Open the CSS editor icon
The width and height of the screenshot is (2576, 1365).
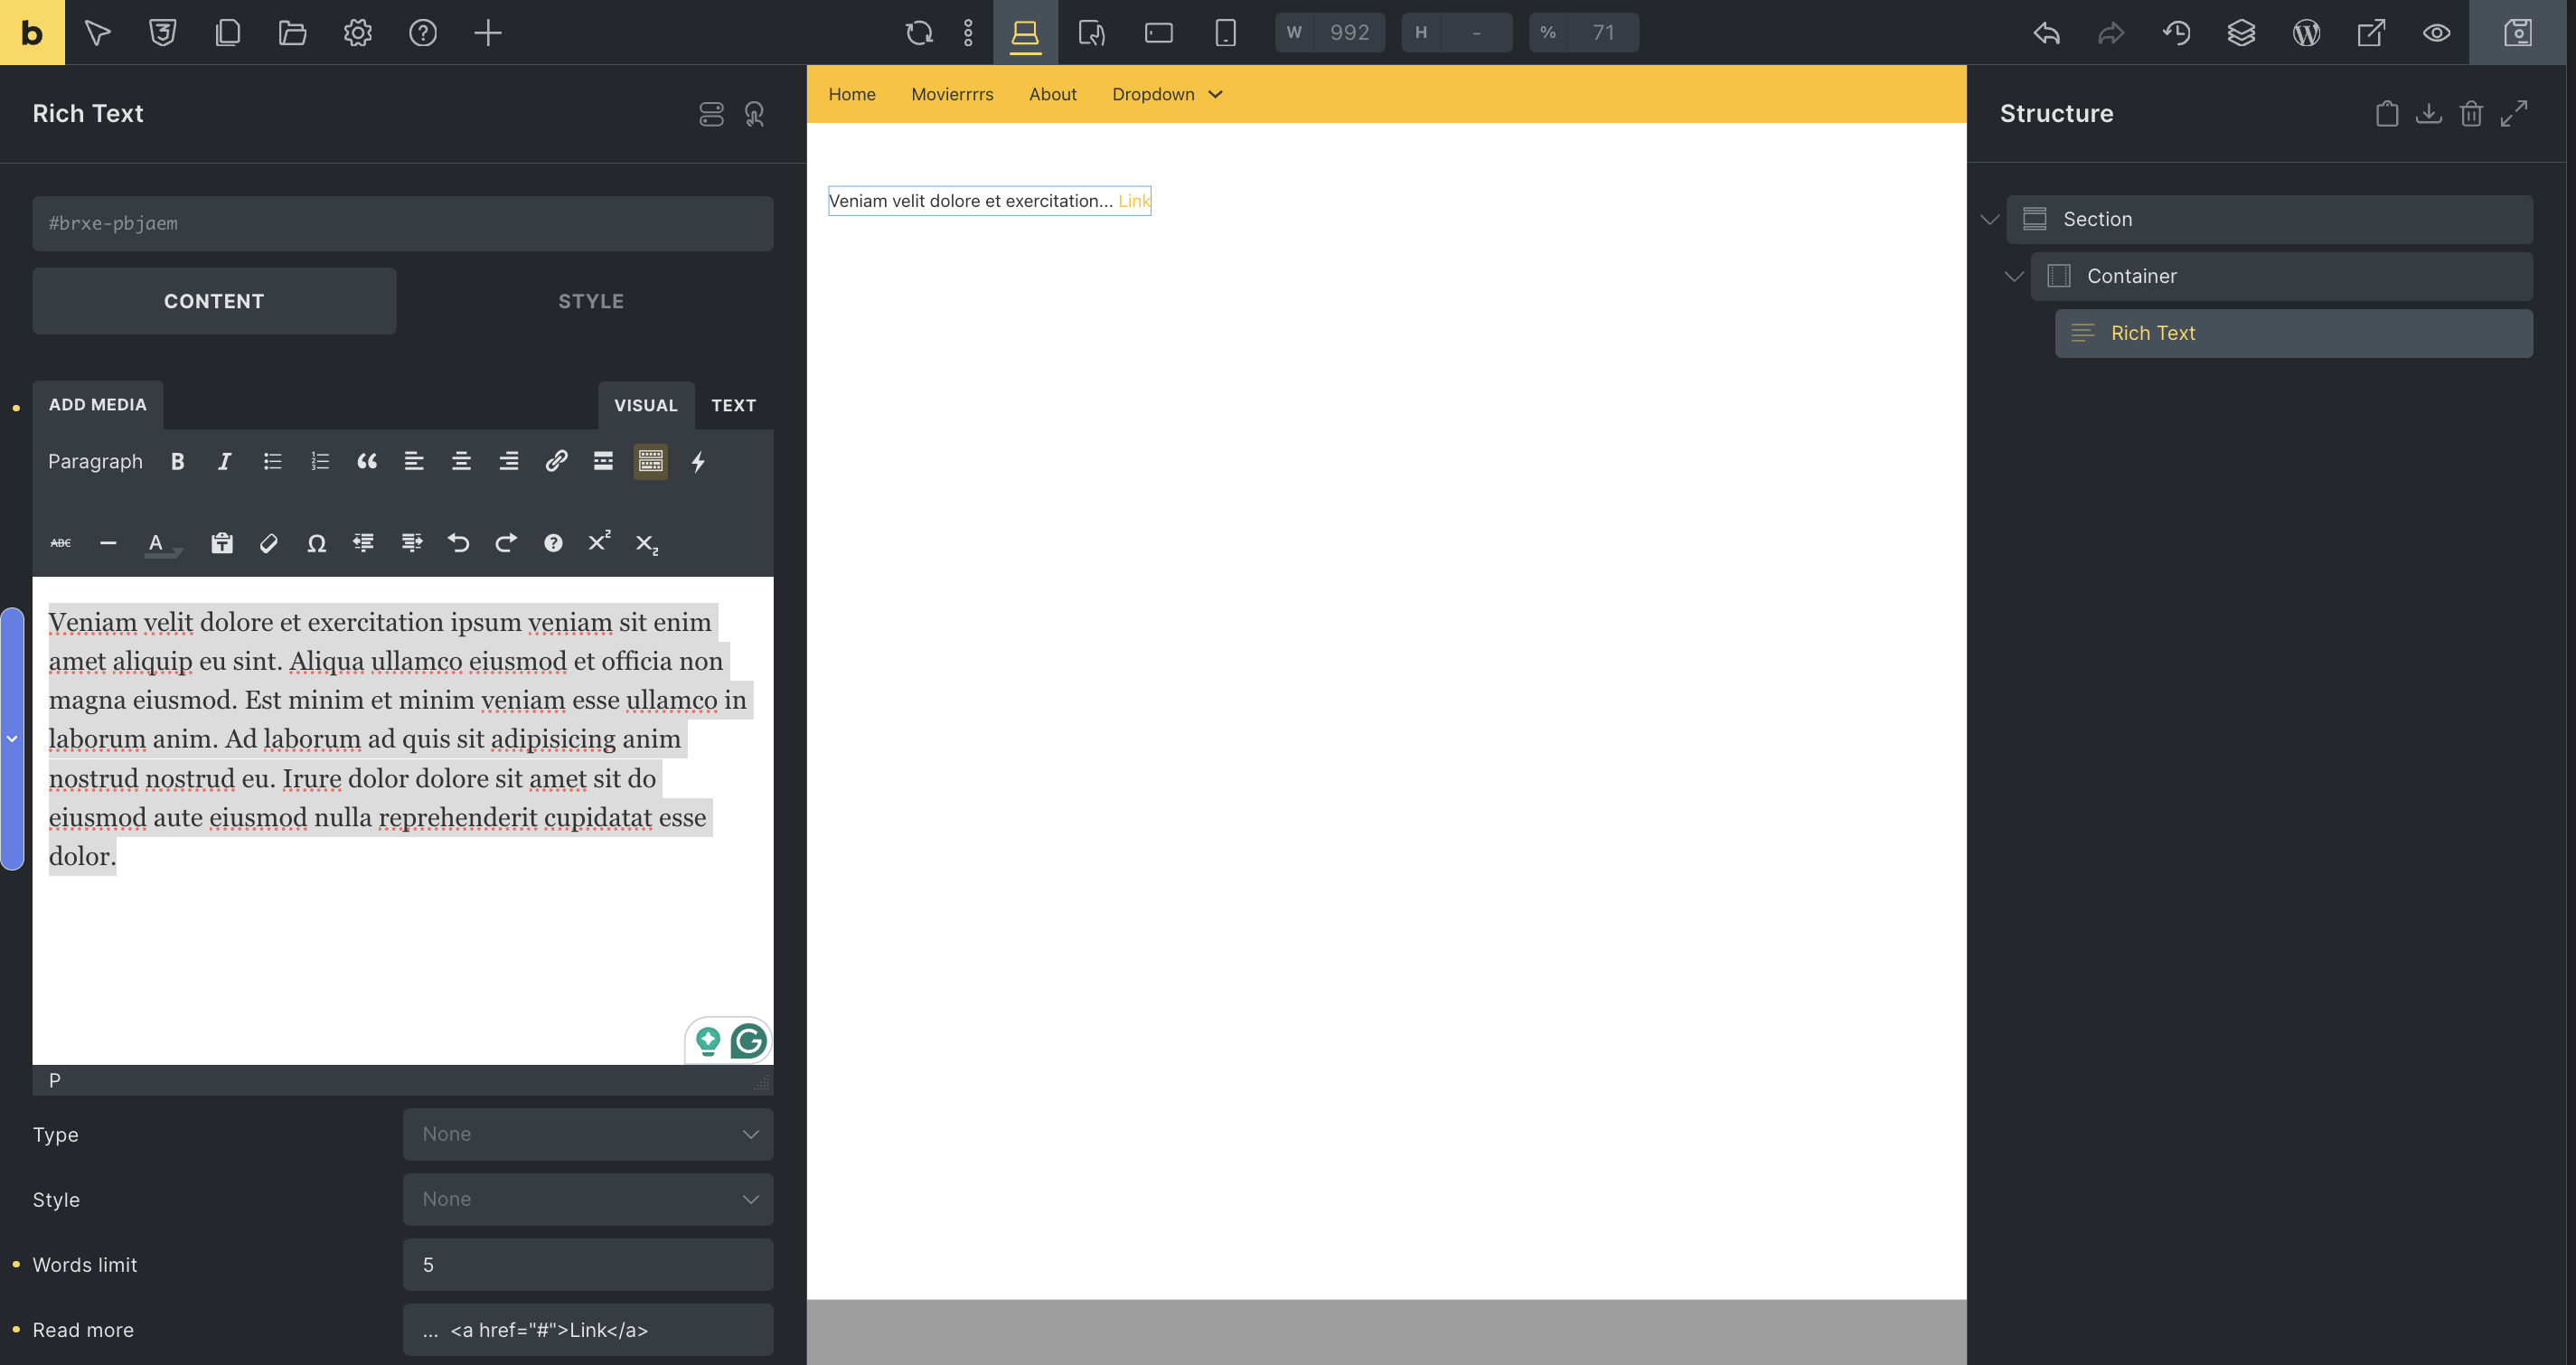(162, 33)
